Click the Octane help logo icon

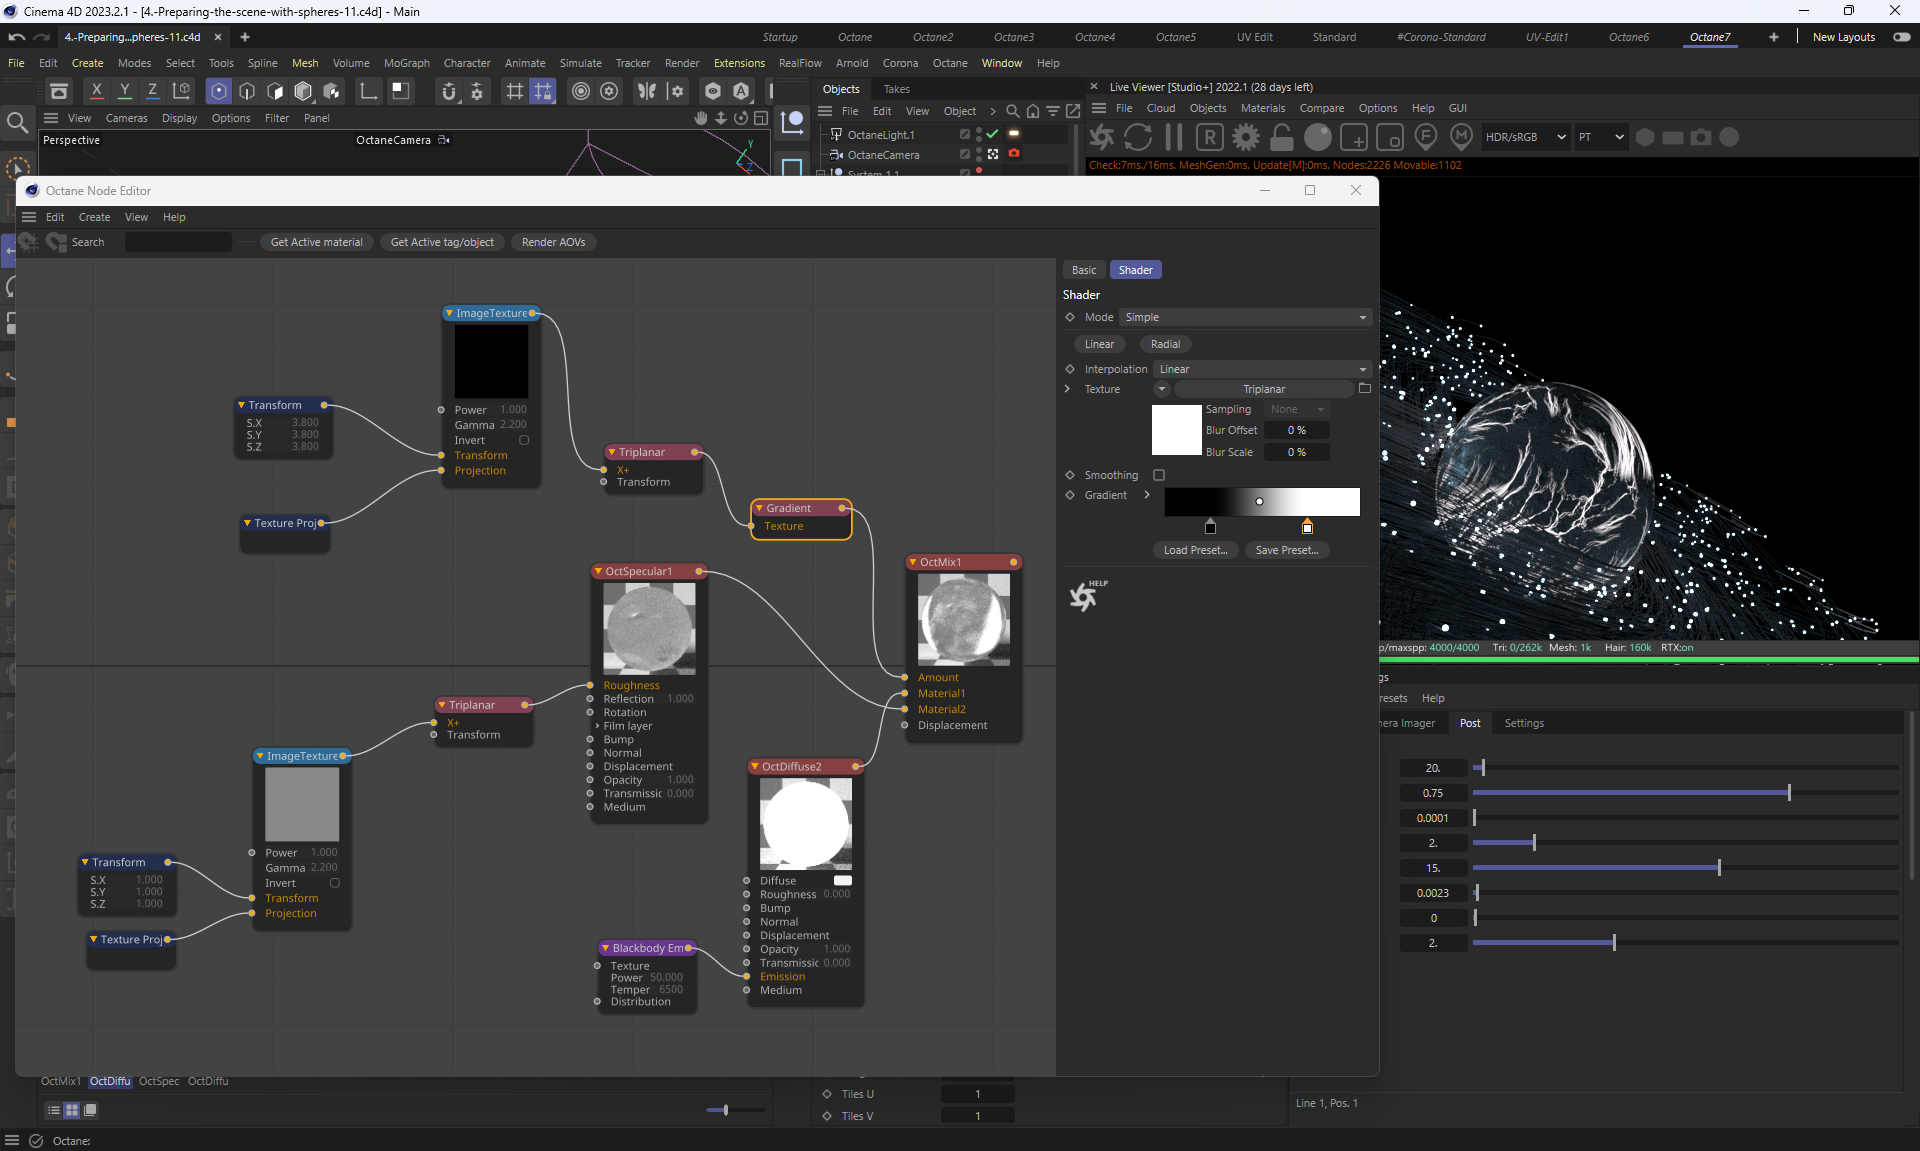tap(1085, 596)
